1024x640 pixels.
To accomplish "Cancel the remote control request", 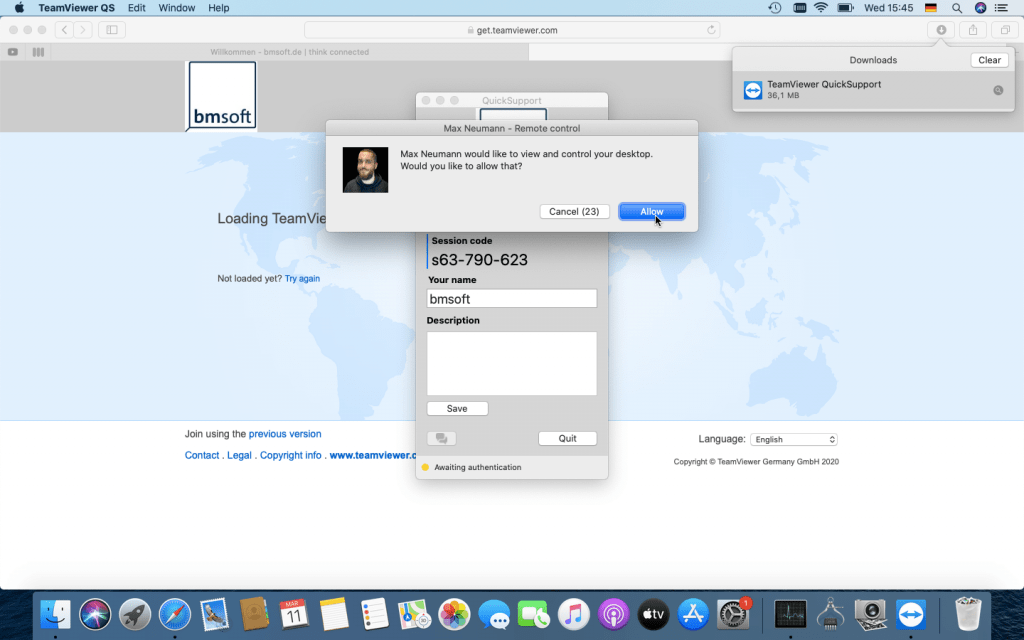I will click(574, 212).
